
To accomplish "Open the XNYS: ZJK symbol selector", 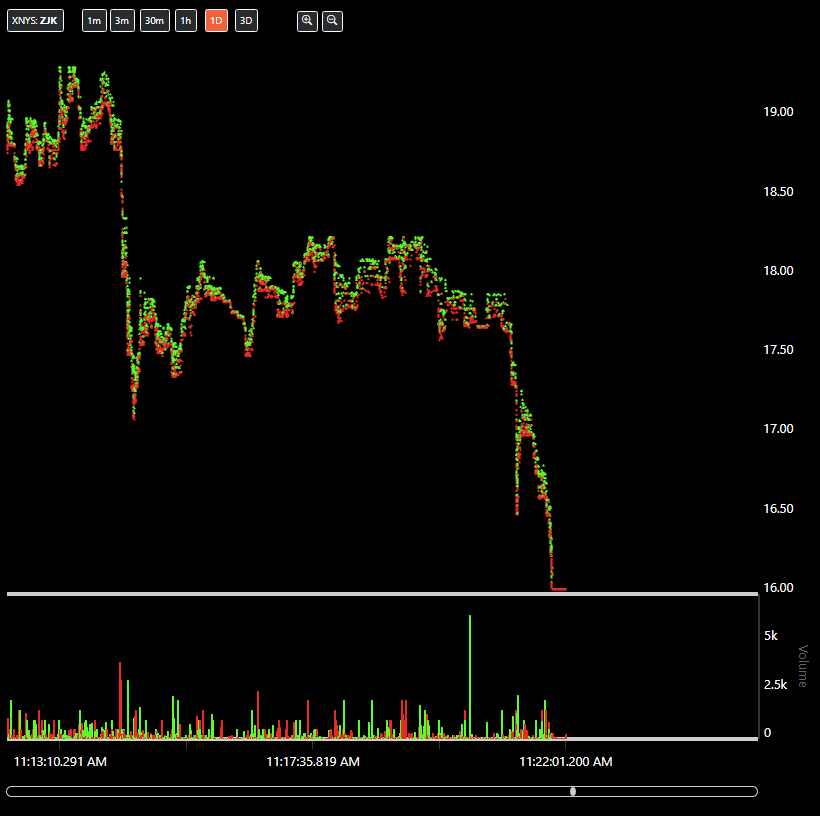I will (35, 21).
